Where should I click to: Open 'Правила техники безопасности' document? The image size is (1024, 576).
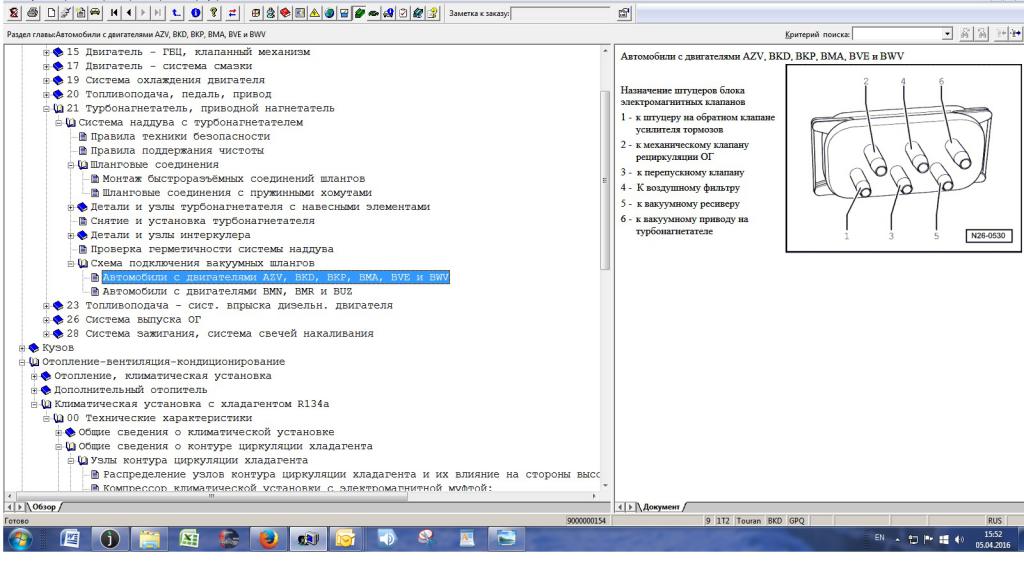coord(180,136)
